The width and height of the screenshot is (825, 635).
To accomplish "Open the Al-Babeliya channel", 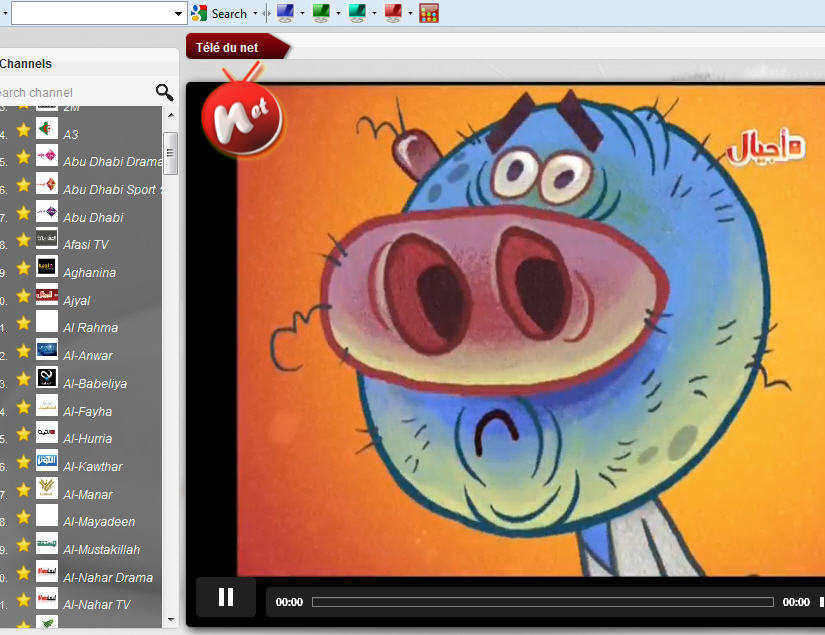I will coord(95,384).
